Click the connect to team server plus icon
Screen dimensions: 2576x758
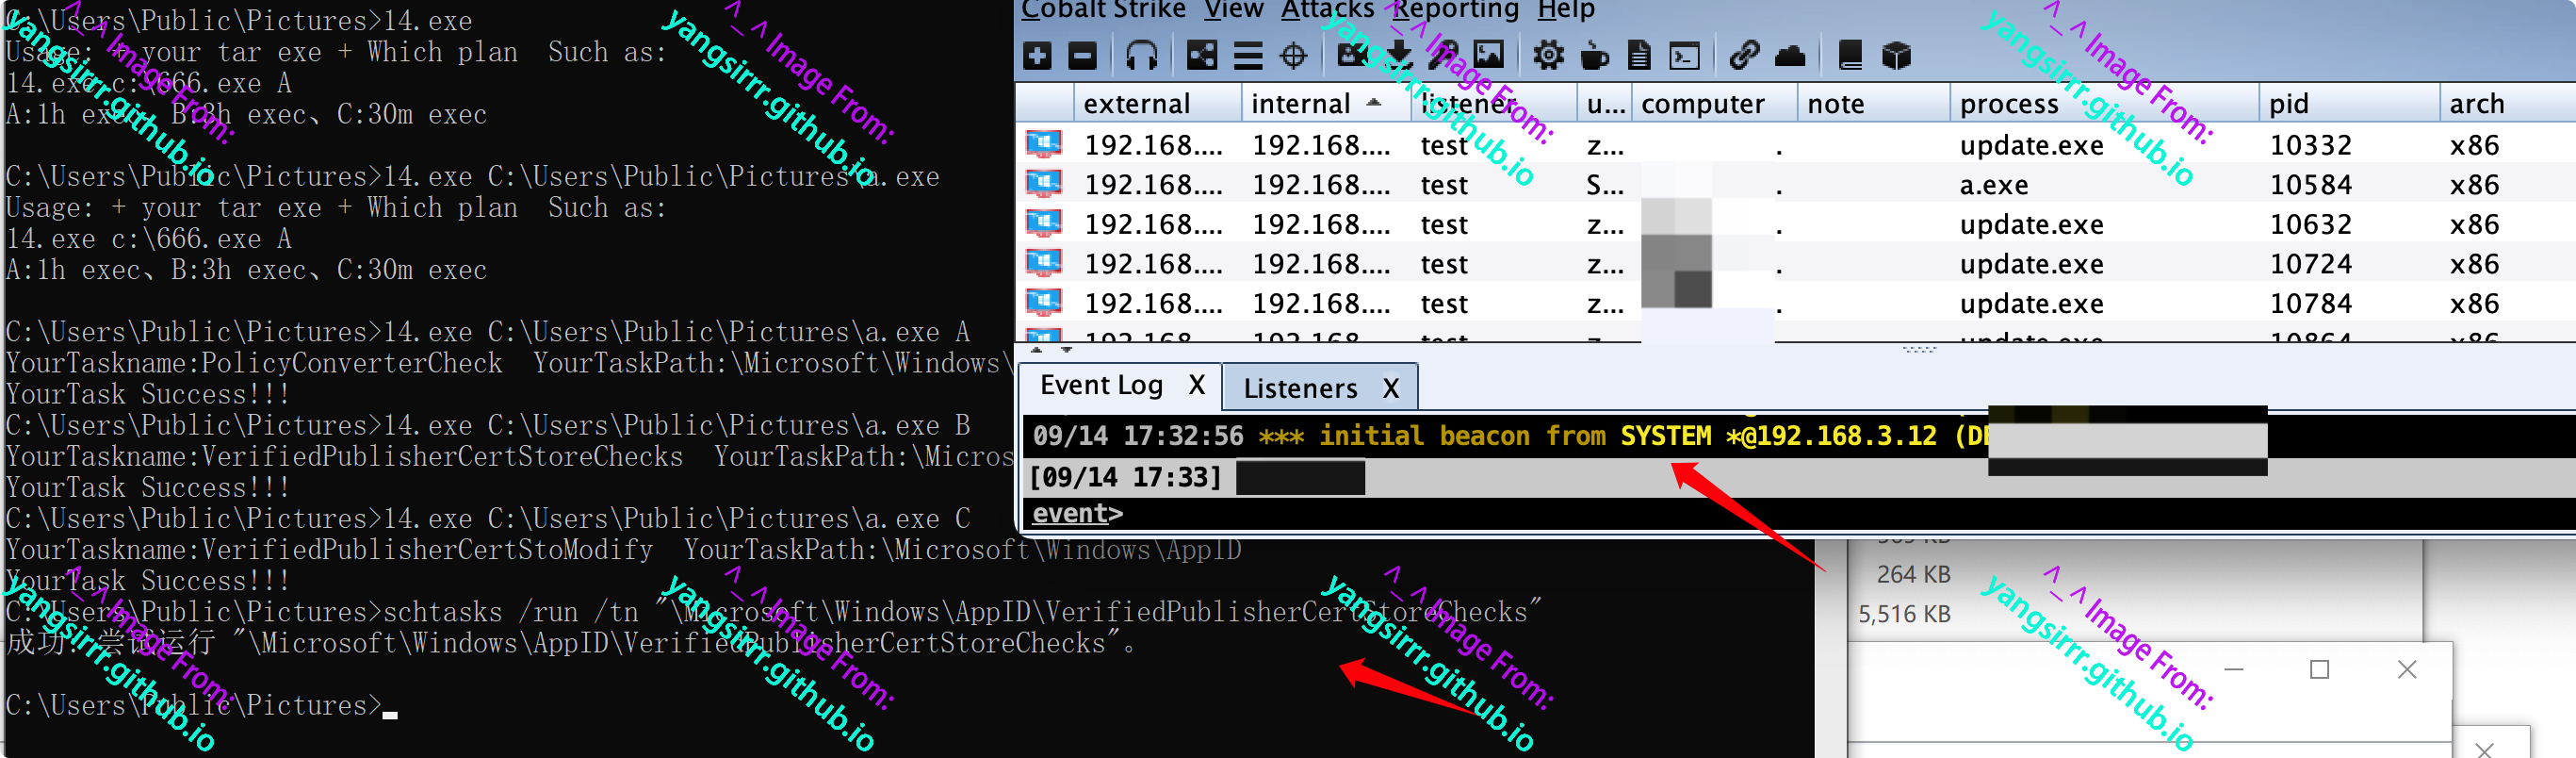(x=1037, y=55)
